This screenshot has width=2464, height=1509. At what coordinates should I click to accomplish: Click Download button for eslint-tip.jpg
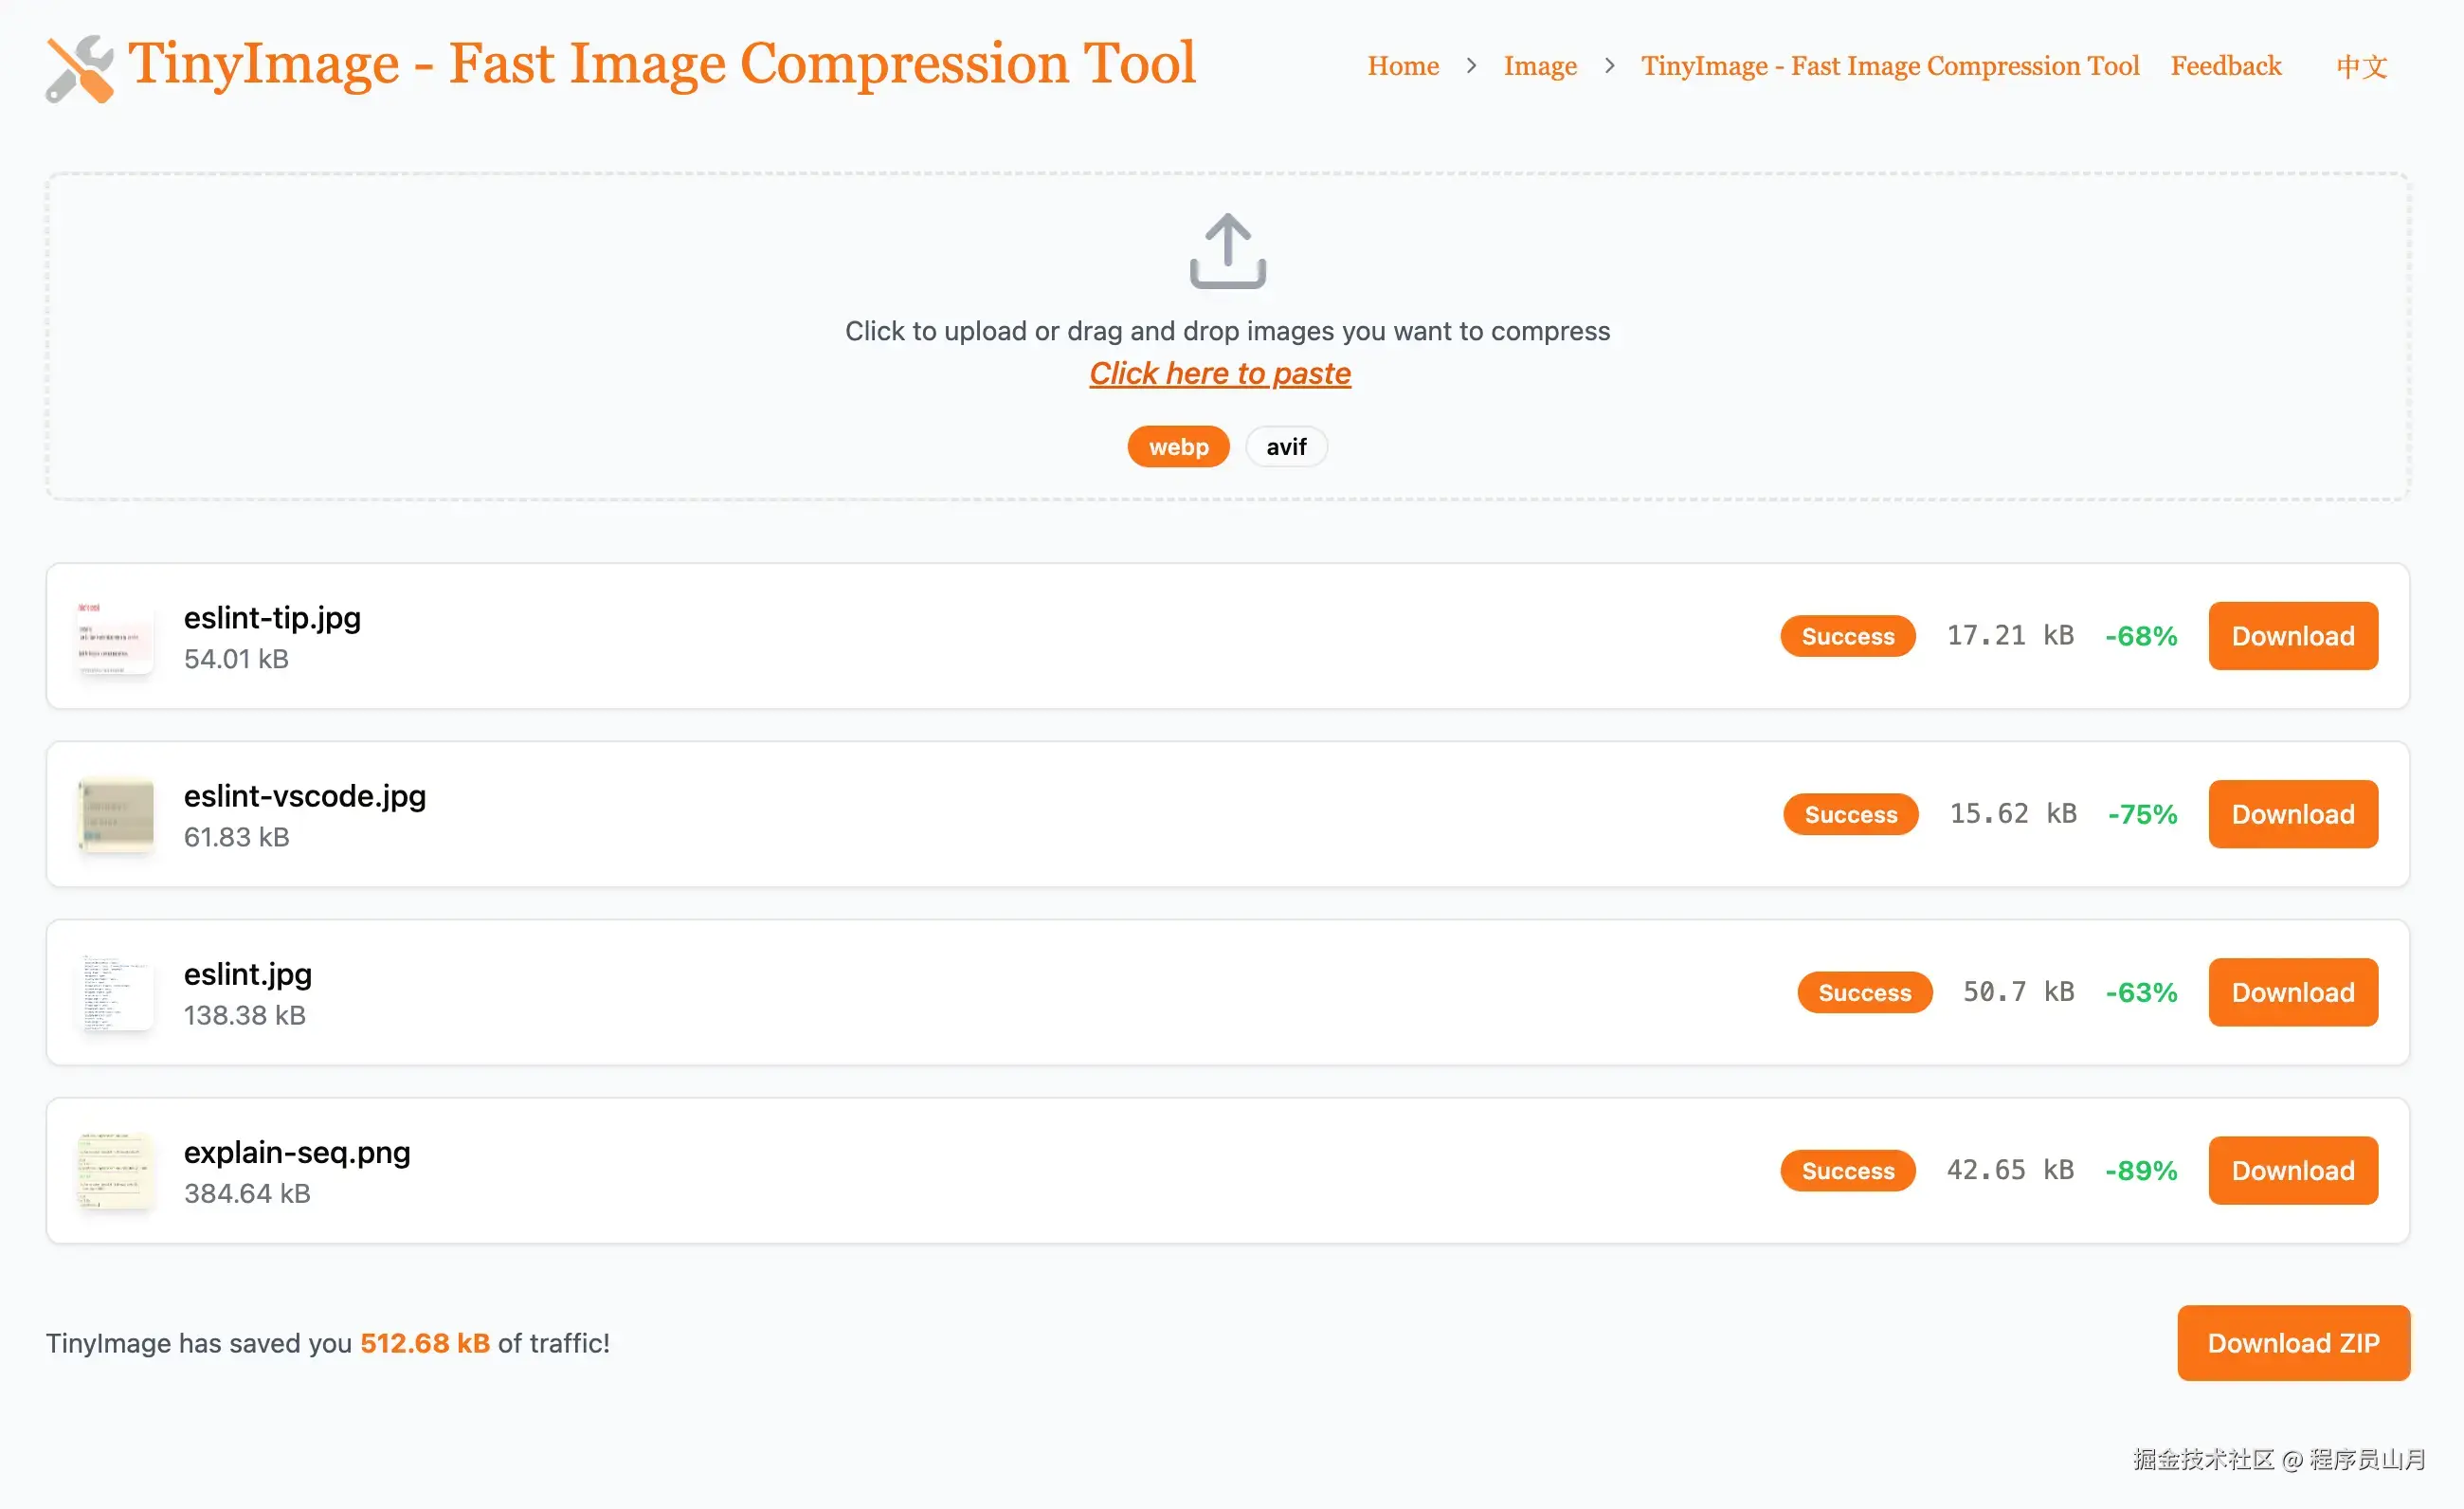pos(2293,636)
